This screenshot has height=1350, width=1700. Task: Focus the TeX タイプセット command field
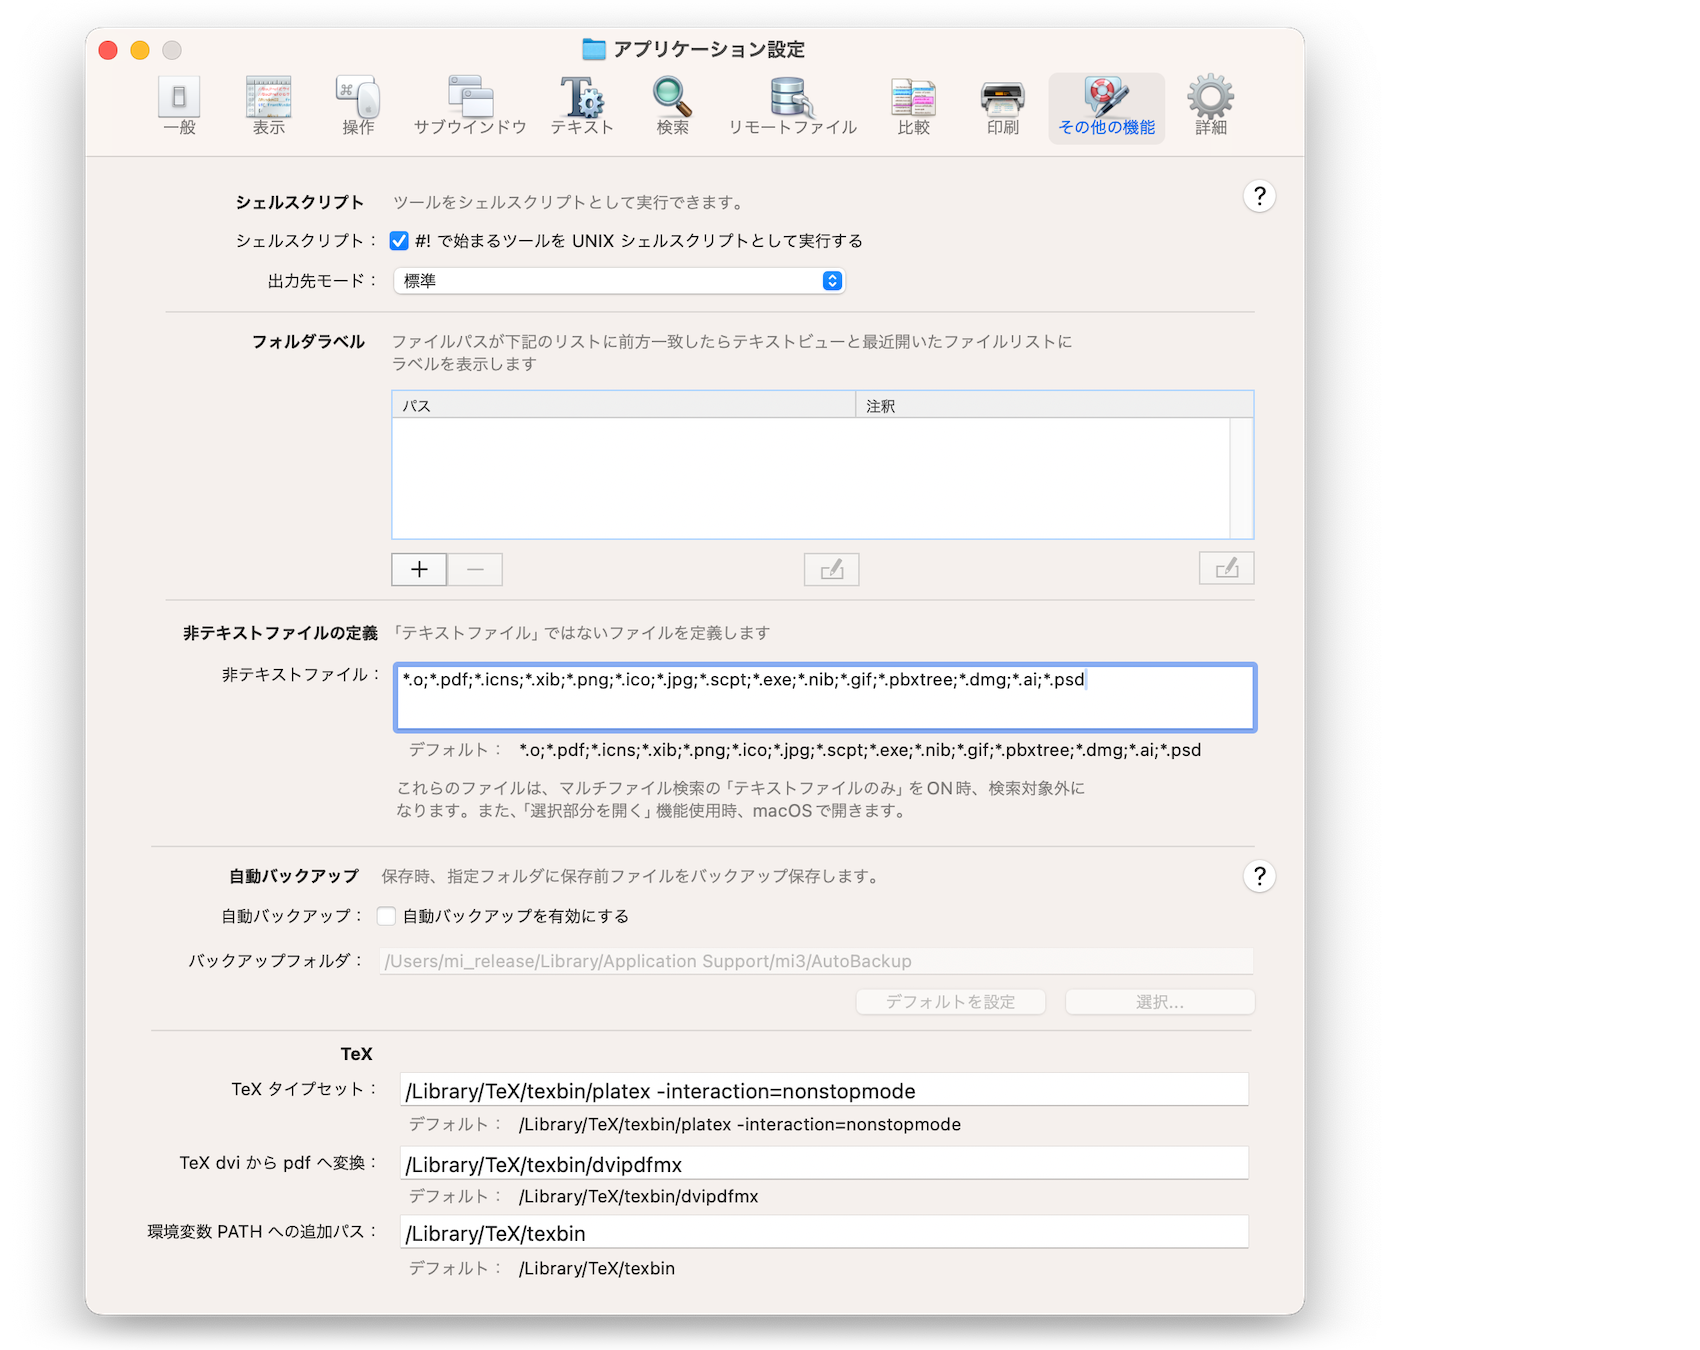pos(824,1090)
